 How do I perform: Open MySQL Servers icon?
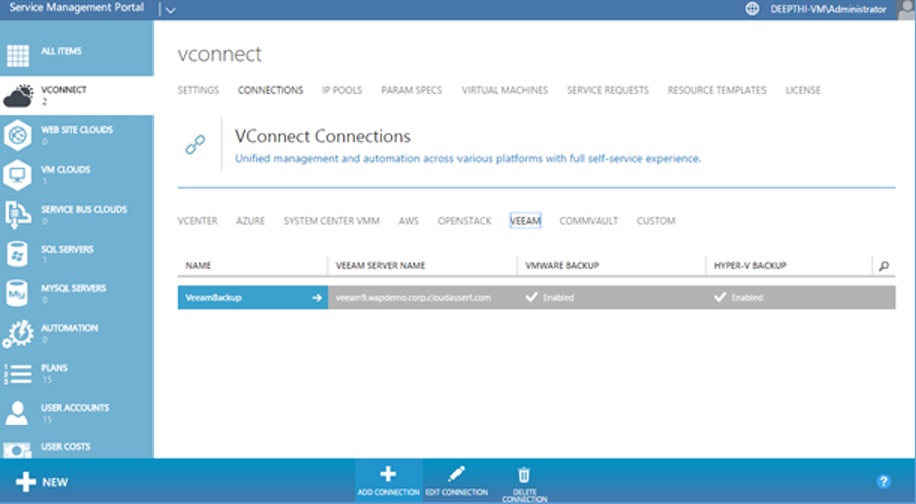(x=17, y=294)
